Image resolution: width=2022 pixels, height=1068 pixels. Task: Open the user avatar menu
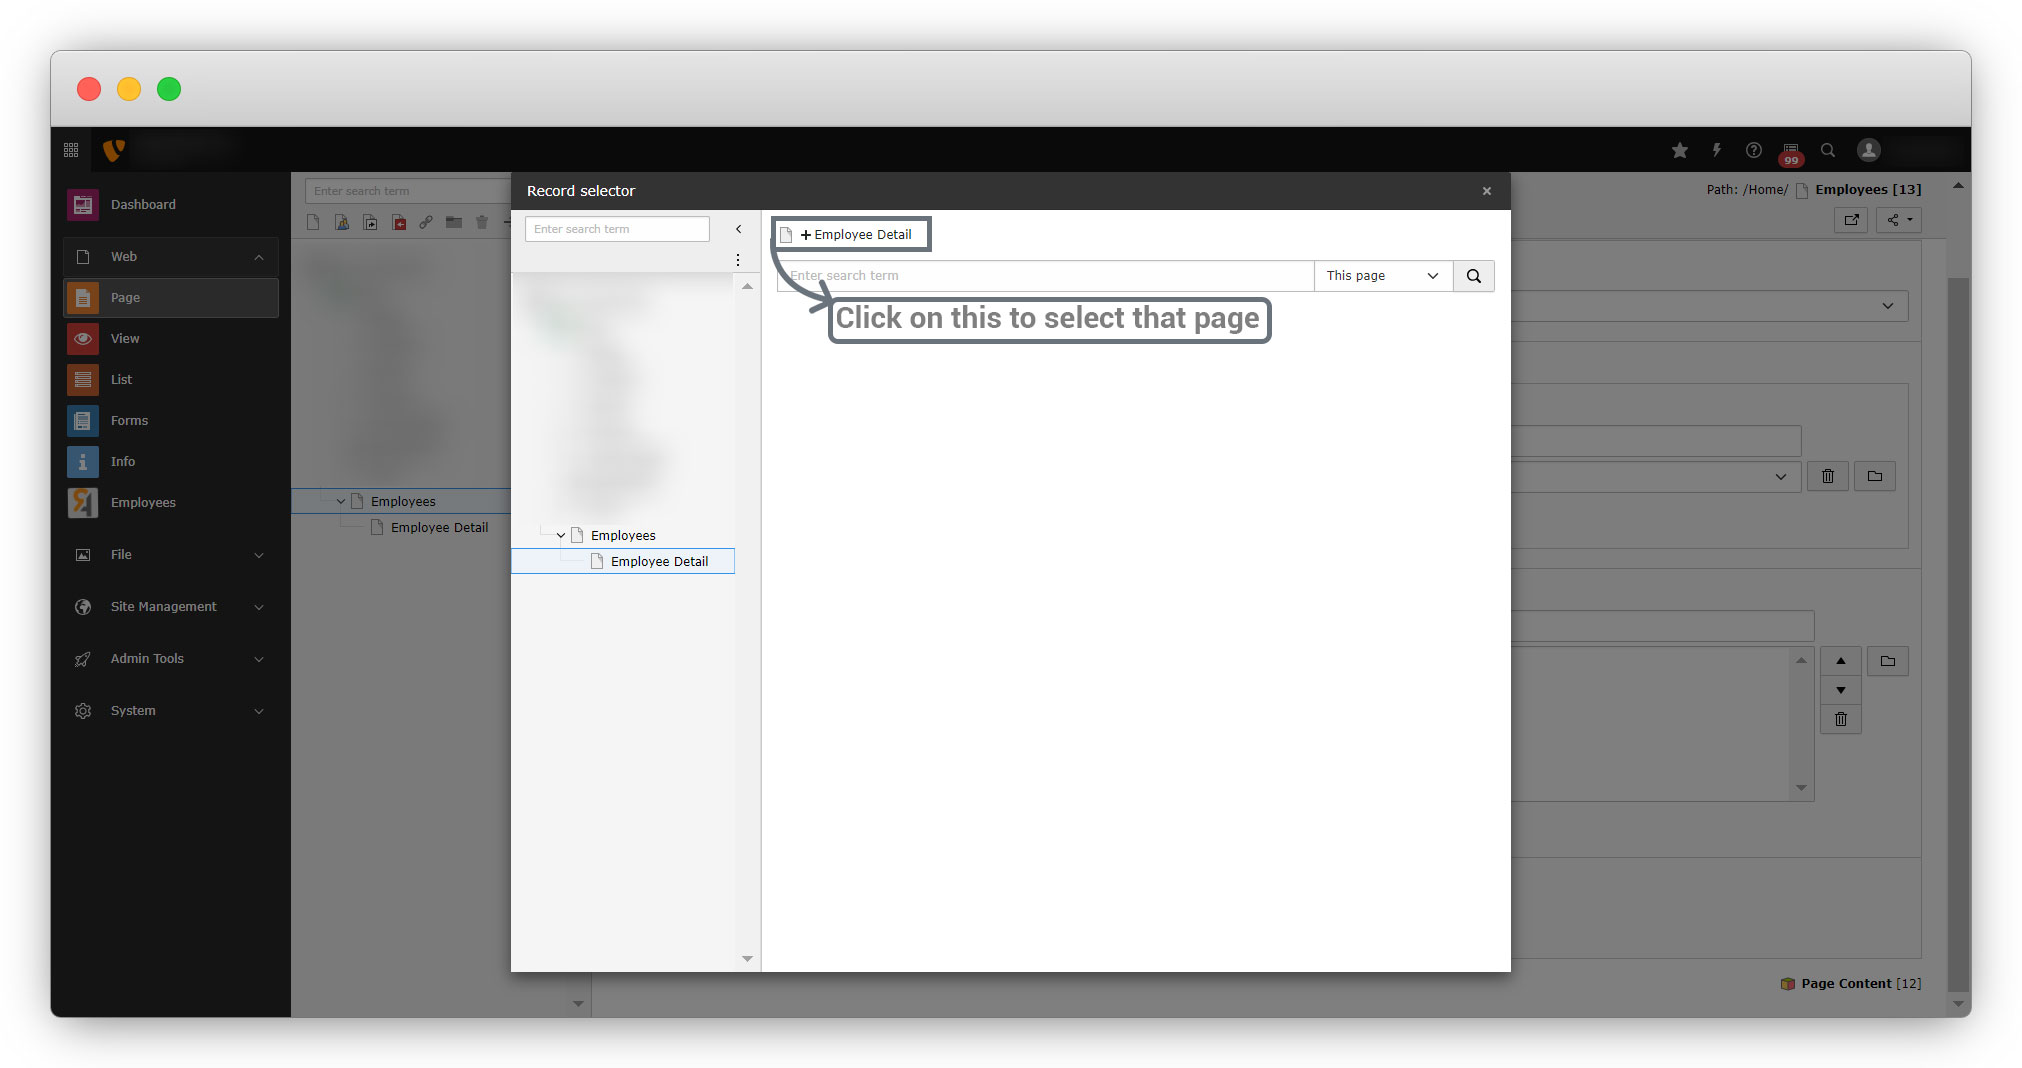pyautogui.click(x=1868, y=150)
